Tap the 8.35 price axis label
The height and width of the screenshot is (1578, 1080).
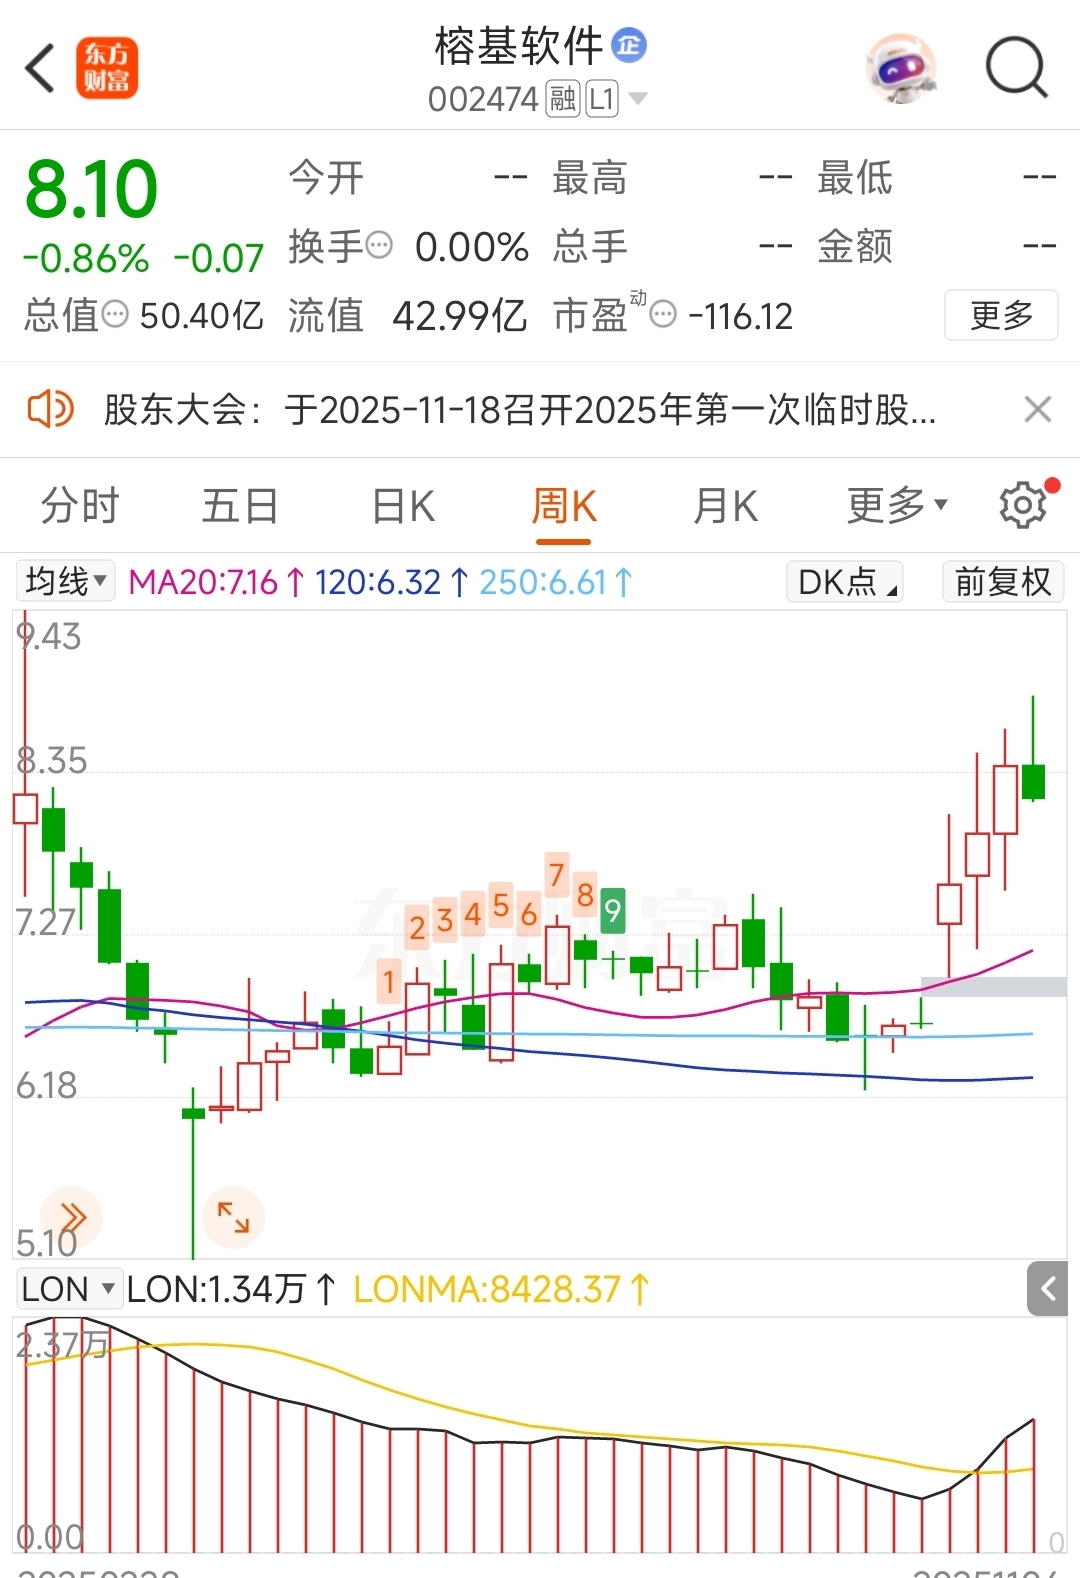52,761
